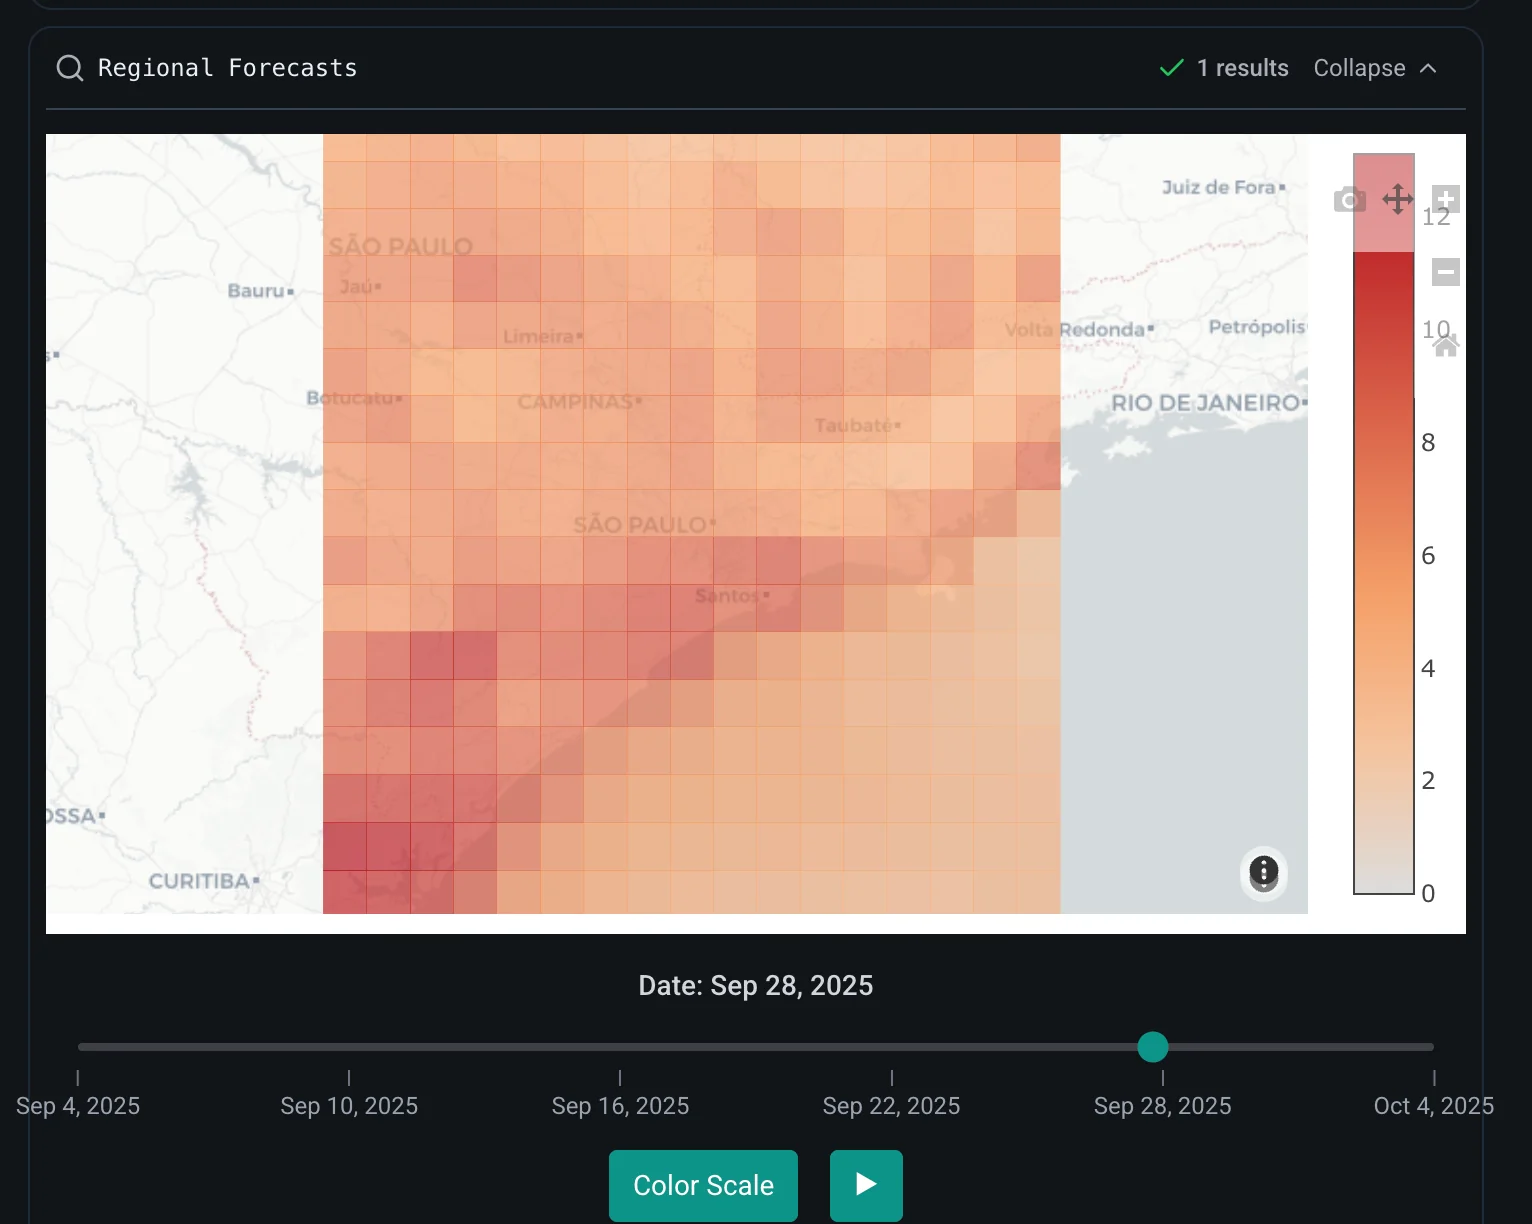This screenshot has height=1224, width=1532.
Task: Click the green checkmark next to 1 results
Action: pyautogui.click(x=1171, y=68)
